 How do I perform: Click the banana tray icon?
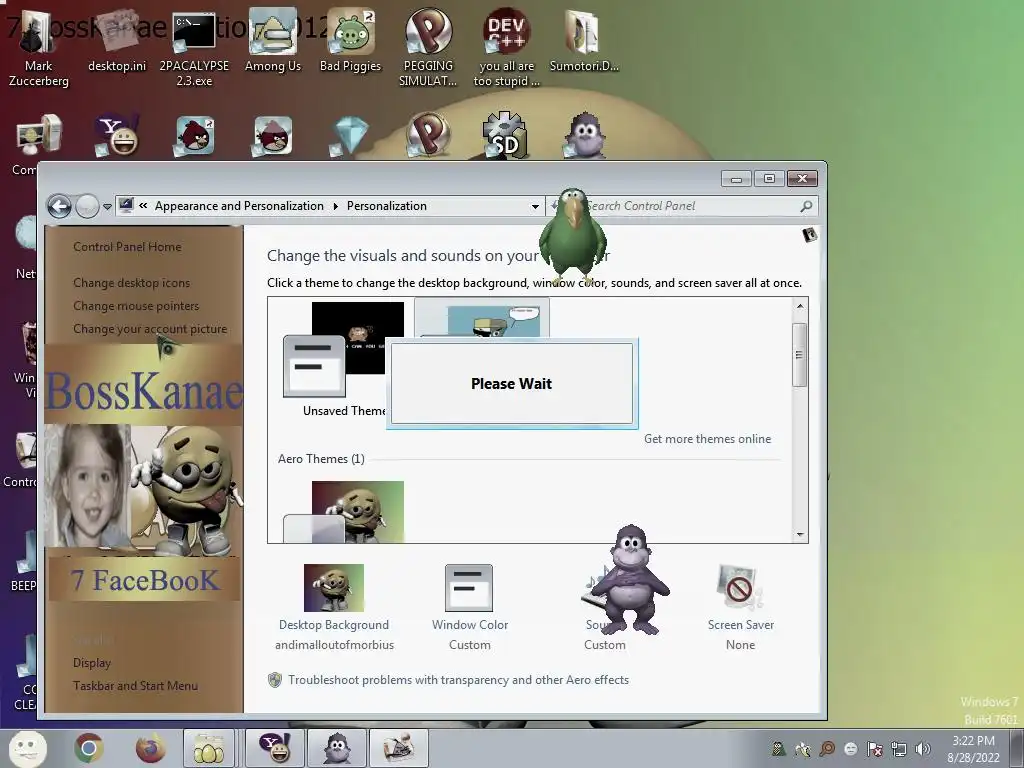coord(803,749)
